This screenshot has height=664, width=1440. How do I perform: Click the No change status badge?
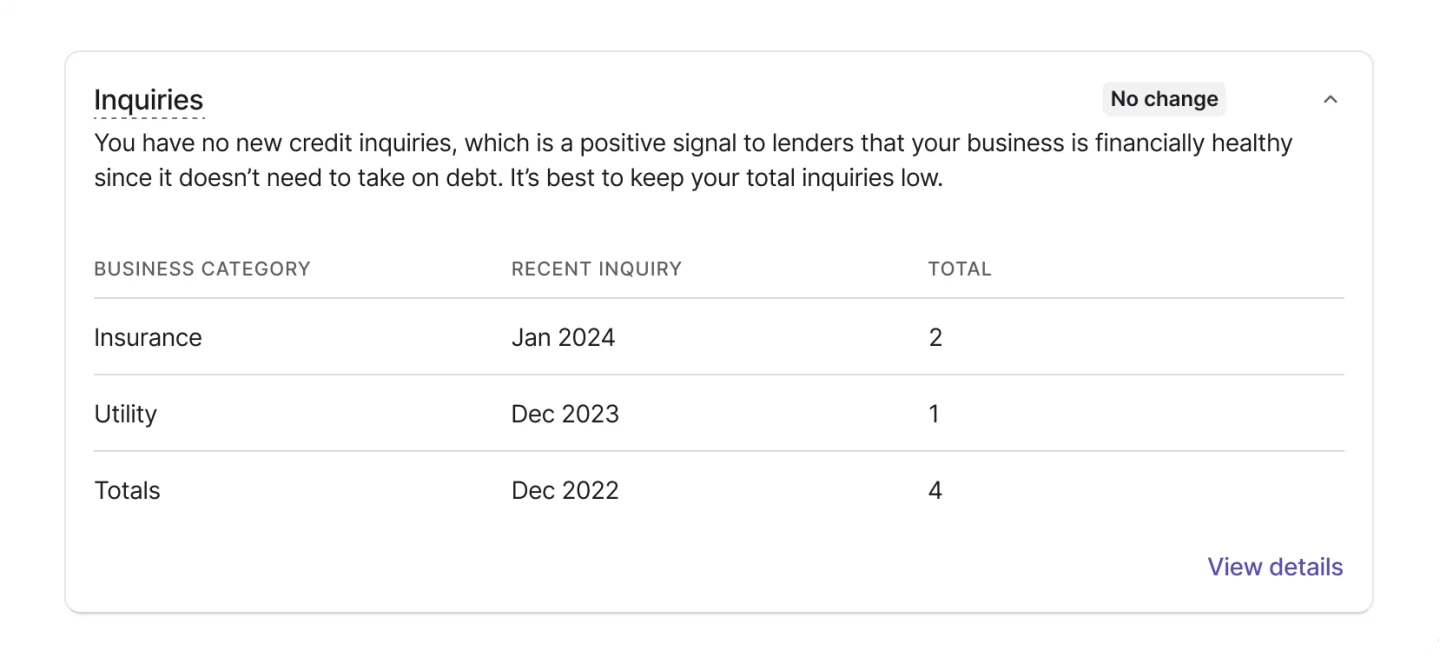(x=1164, y=99)
